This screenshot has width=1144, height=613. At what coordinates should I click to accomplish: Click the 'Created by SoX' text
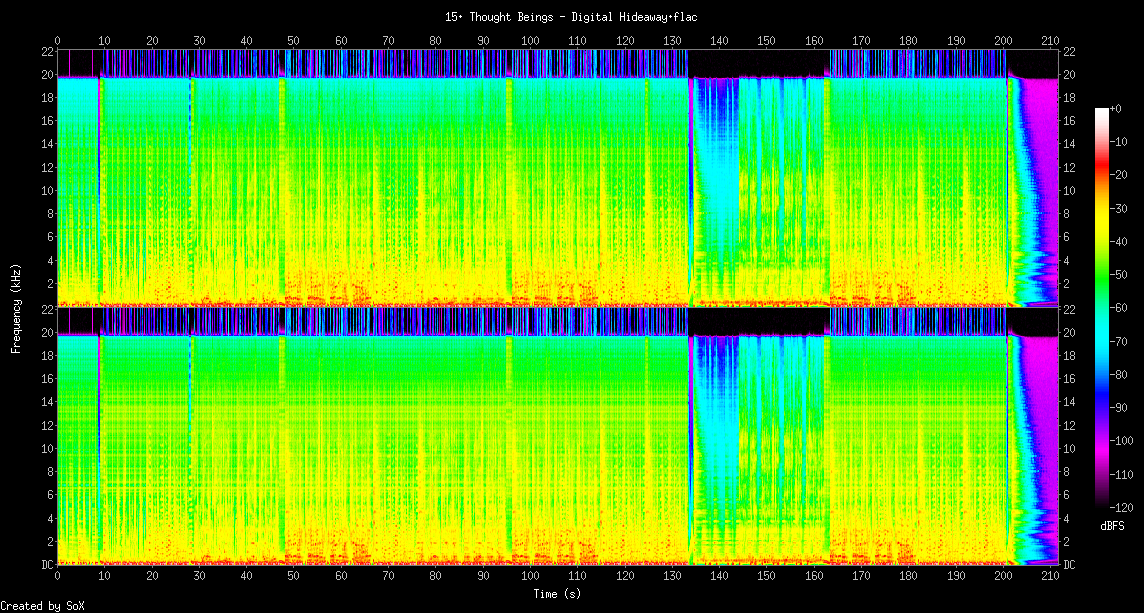pyautogui.click(x=42, y=606)
